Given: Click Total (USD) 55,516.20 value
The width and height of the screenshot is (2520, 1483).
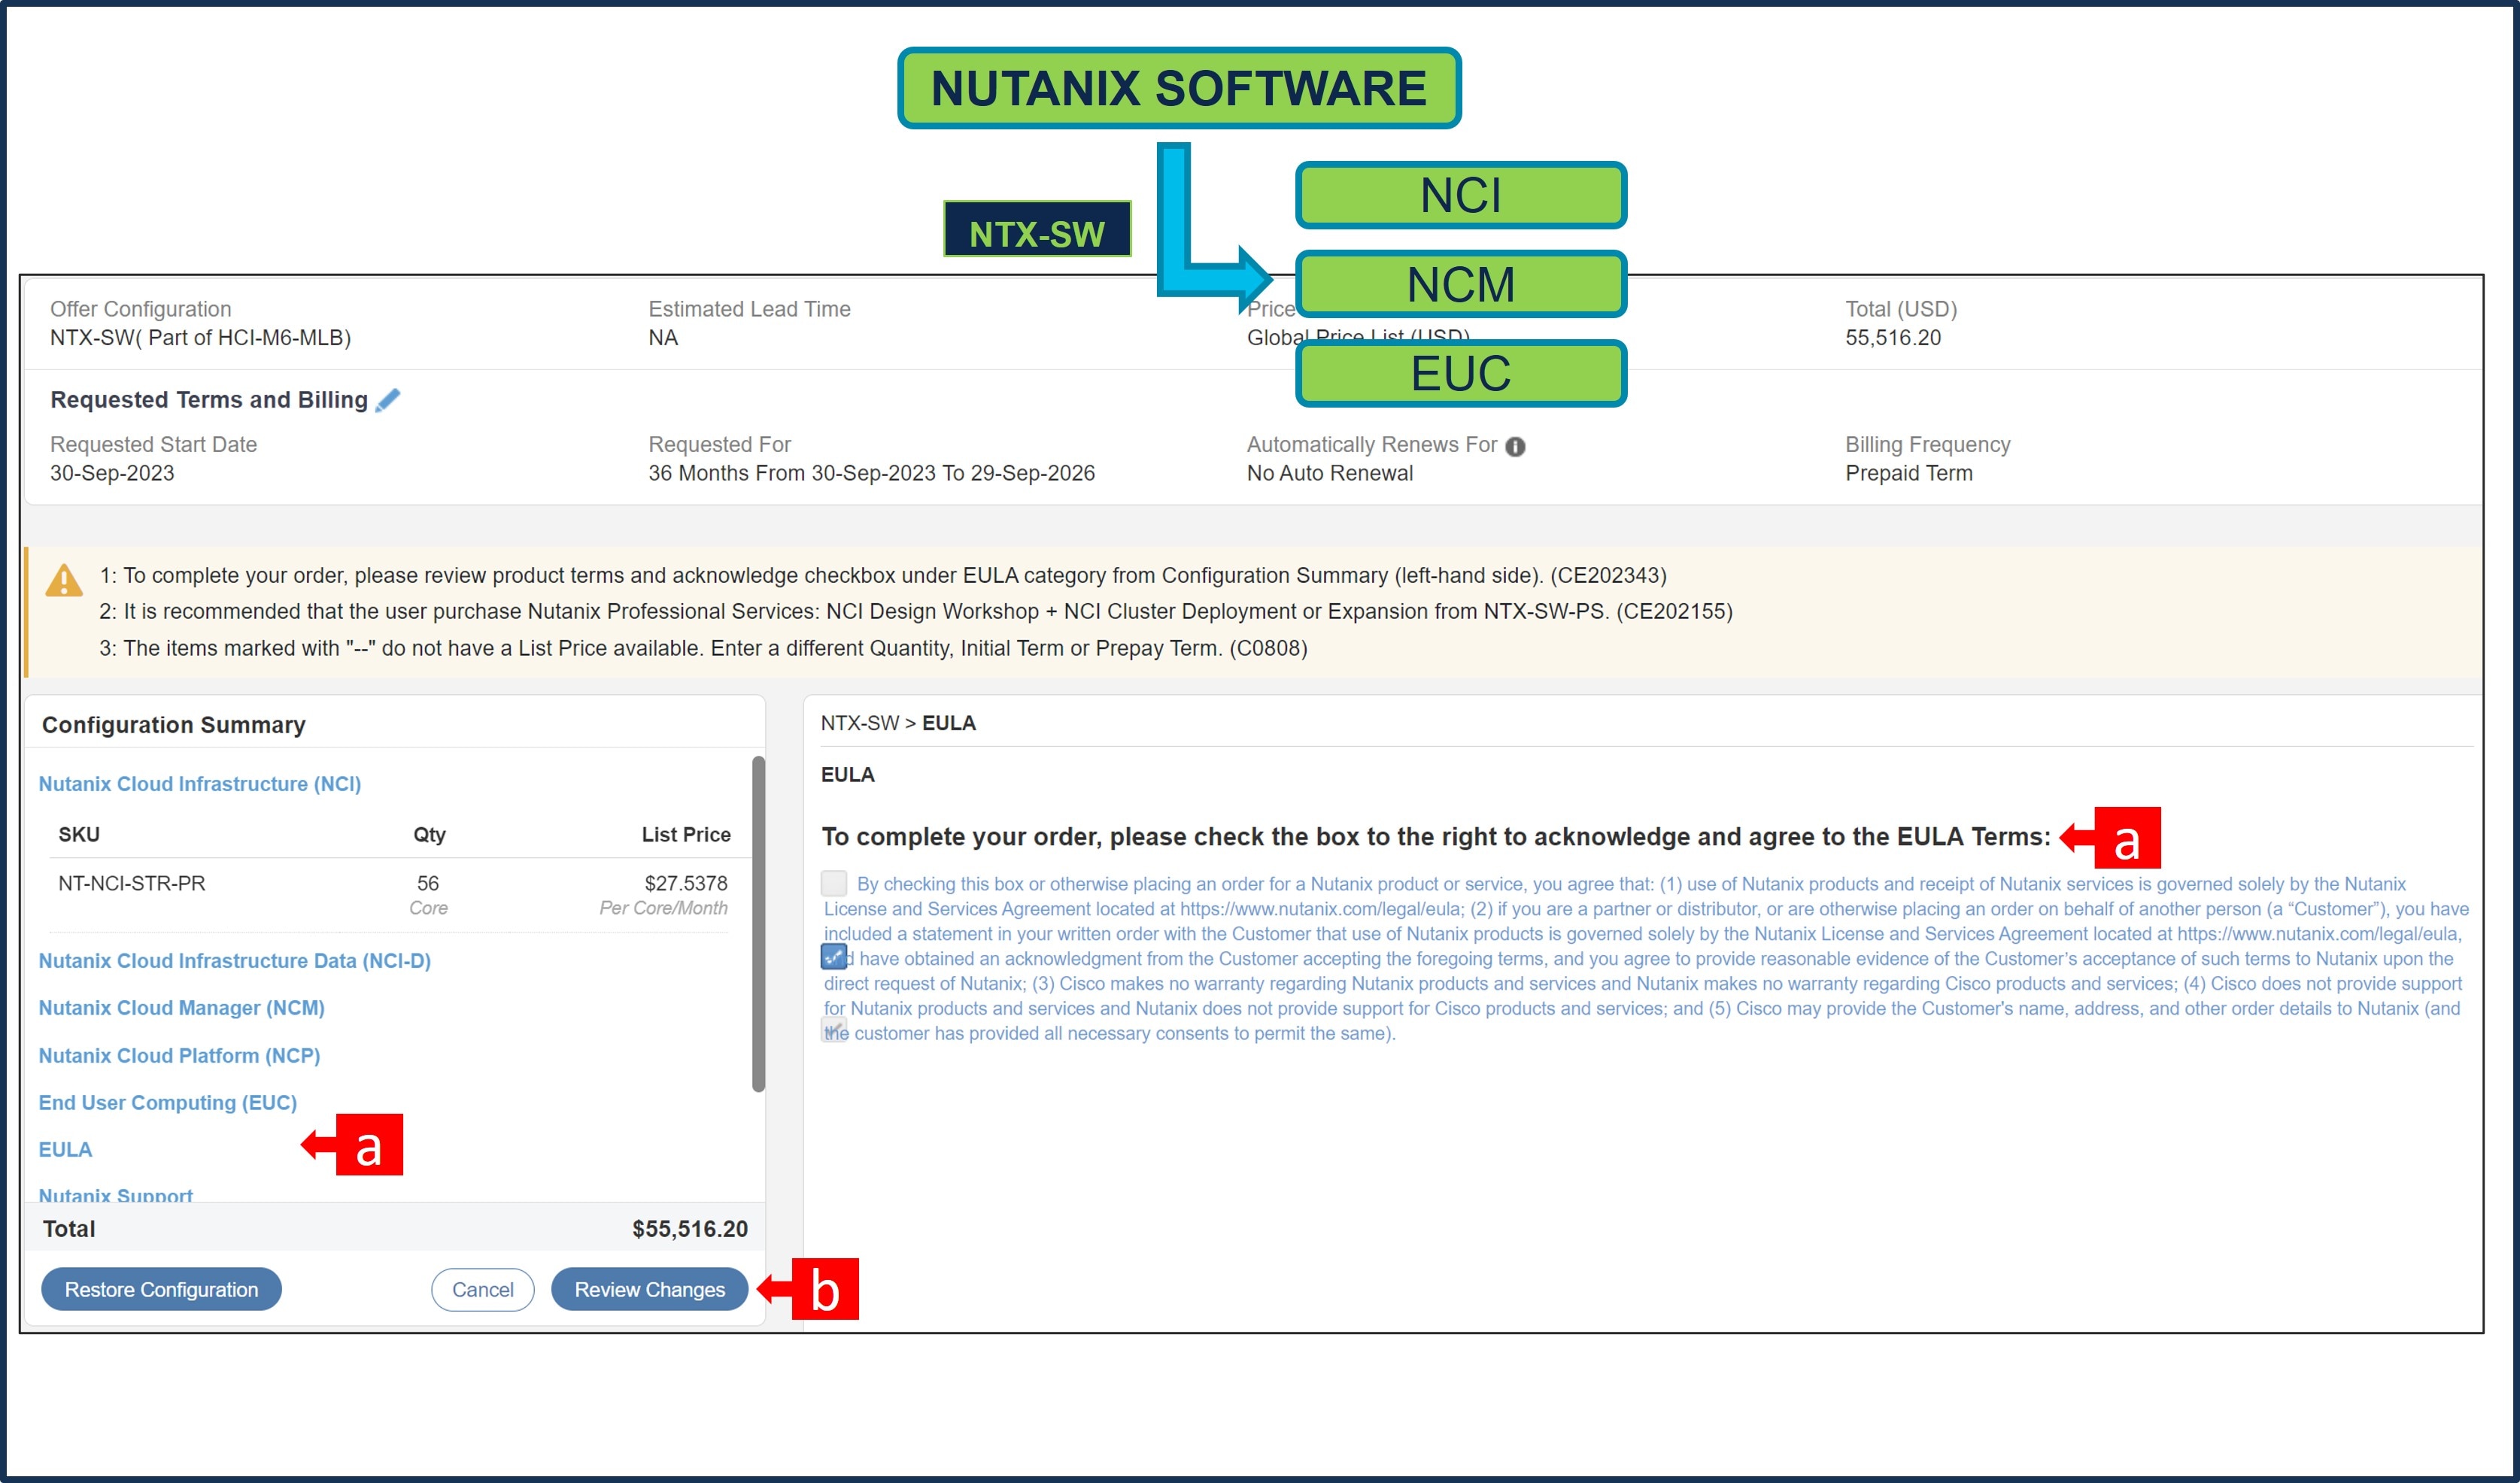Looking at the screenshot, I should (x=1893, y=338).
